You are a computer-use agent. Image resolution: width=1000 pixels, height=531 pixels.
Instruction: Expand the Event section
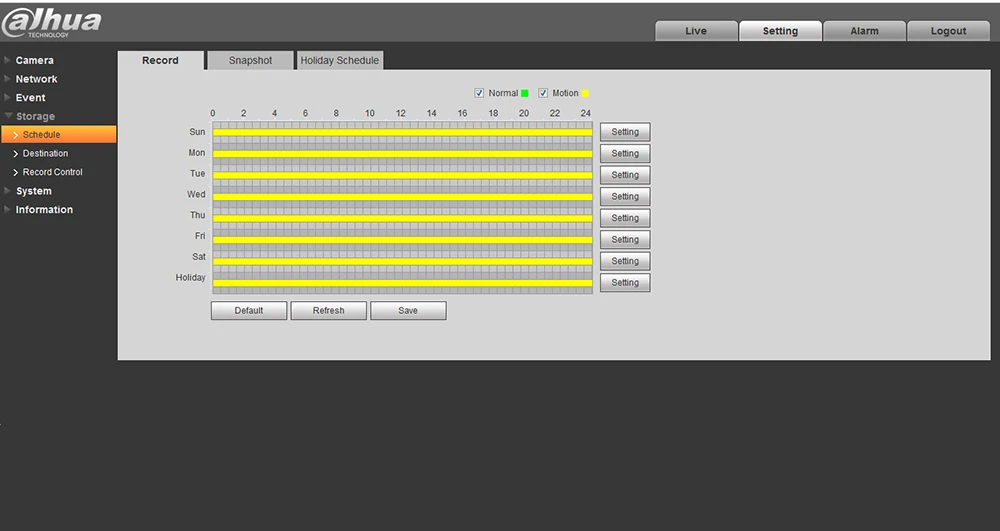30,98
